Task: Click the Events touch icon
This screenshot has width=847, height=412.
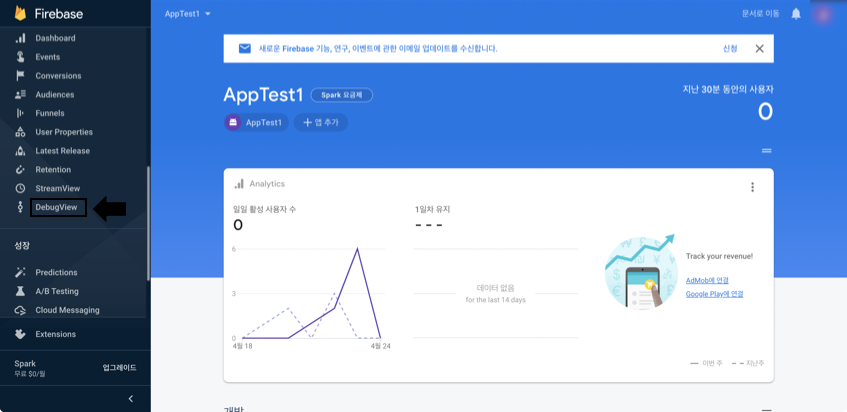Action: (20, 57)
